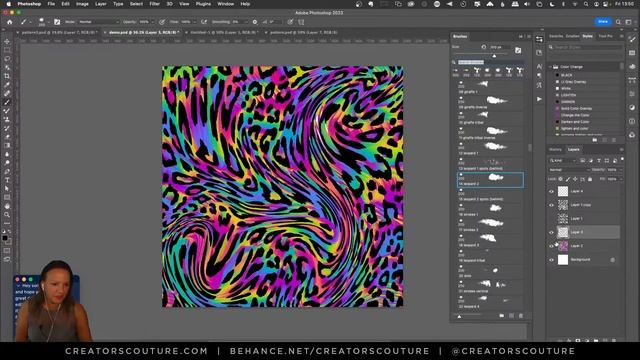Select the Zoom tool
This screenshot has width=640, height=360.
point(7,215)
